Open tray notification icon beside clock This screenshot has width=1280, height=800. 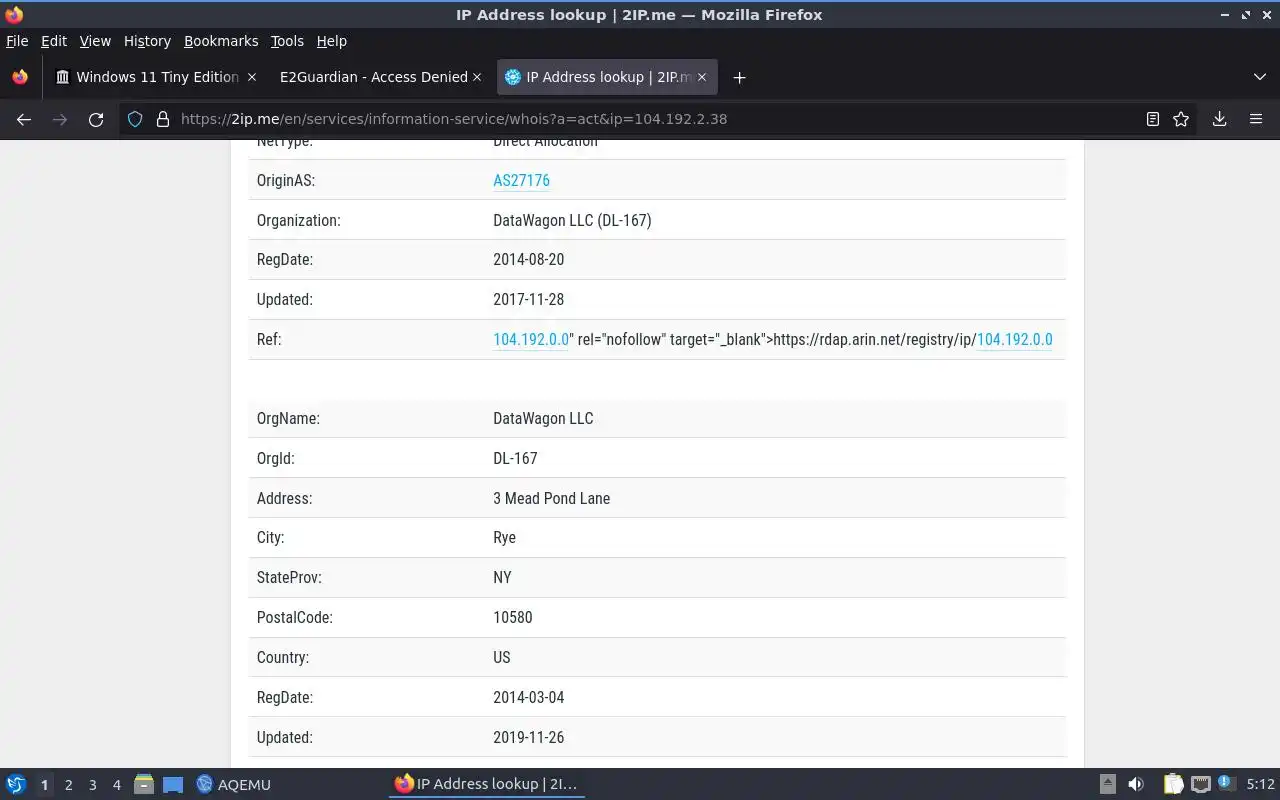1226,784
